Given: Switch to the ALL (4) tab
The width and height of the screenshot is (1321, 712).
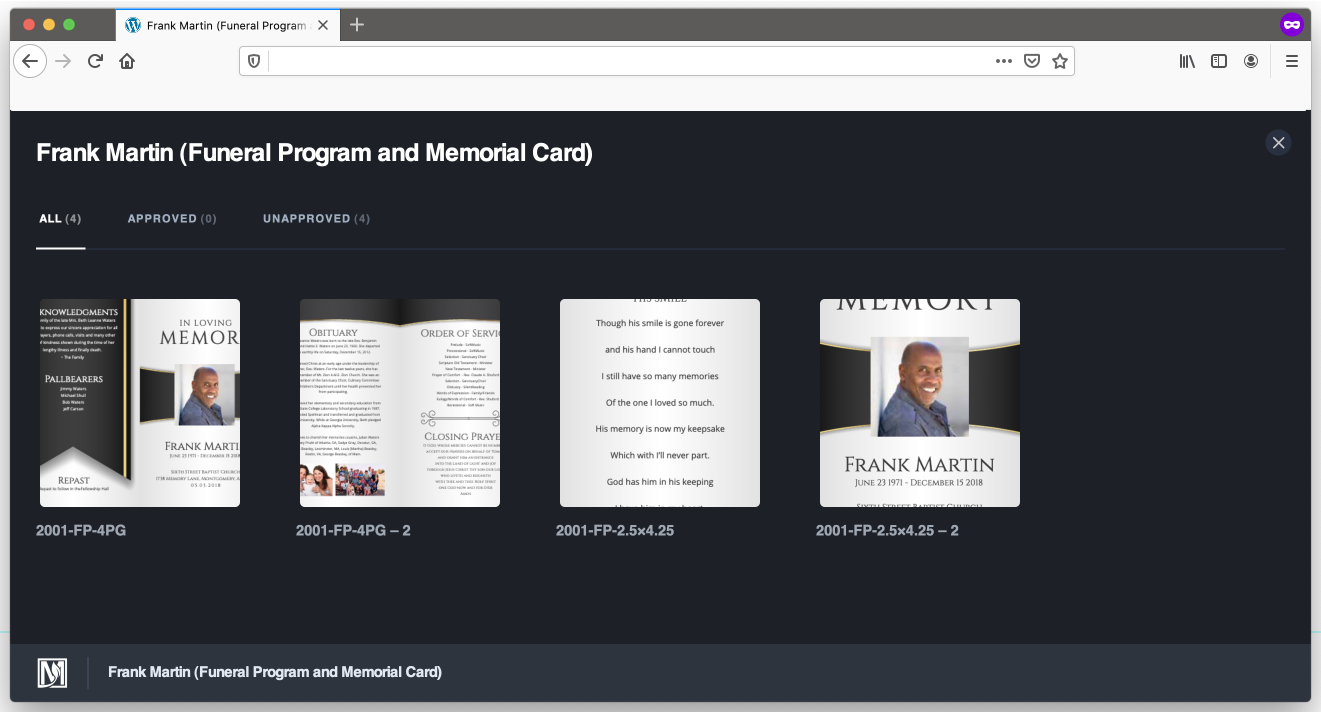Looking at the screenshot, I should point(60,218).
